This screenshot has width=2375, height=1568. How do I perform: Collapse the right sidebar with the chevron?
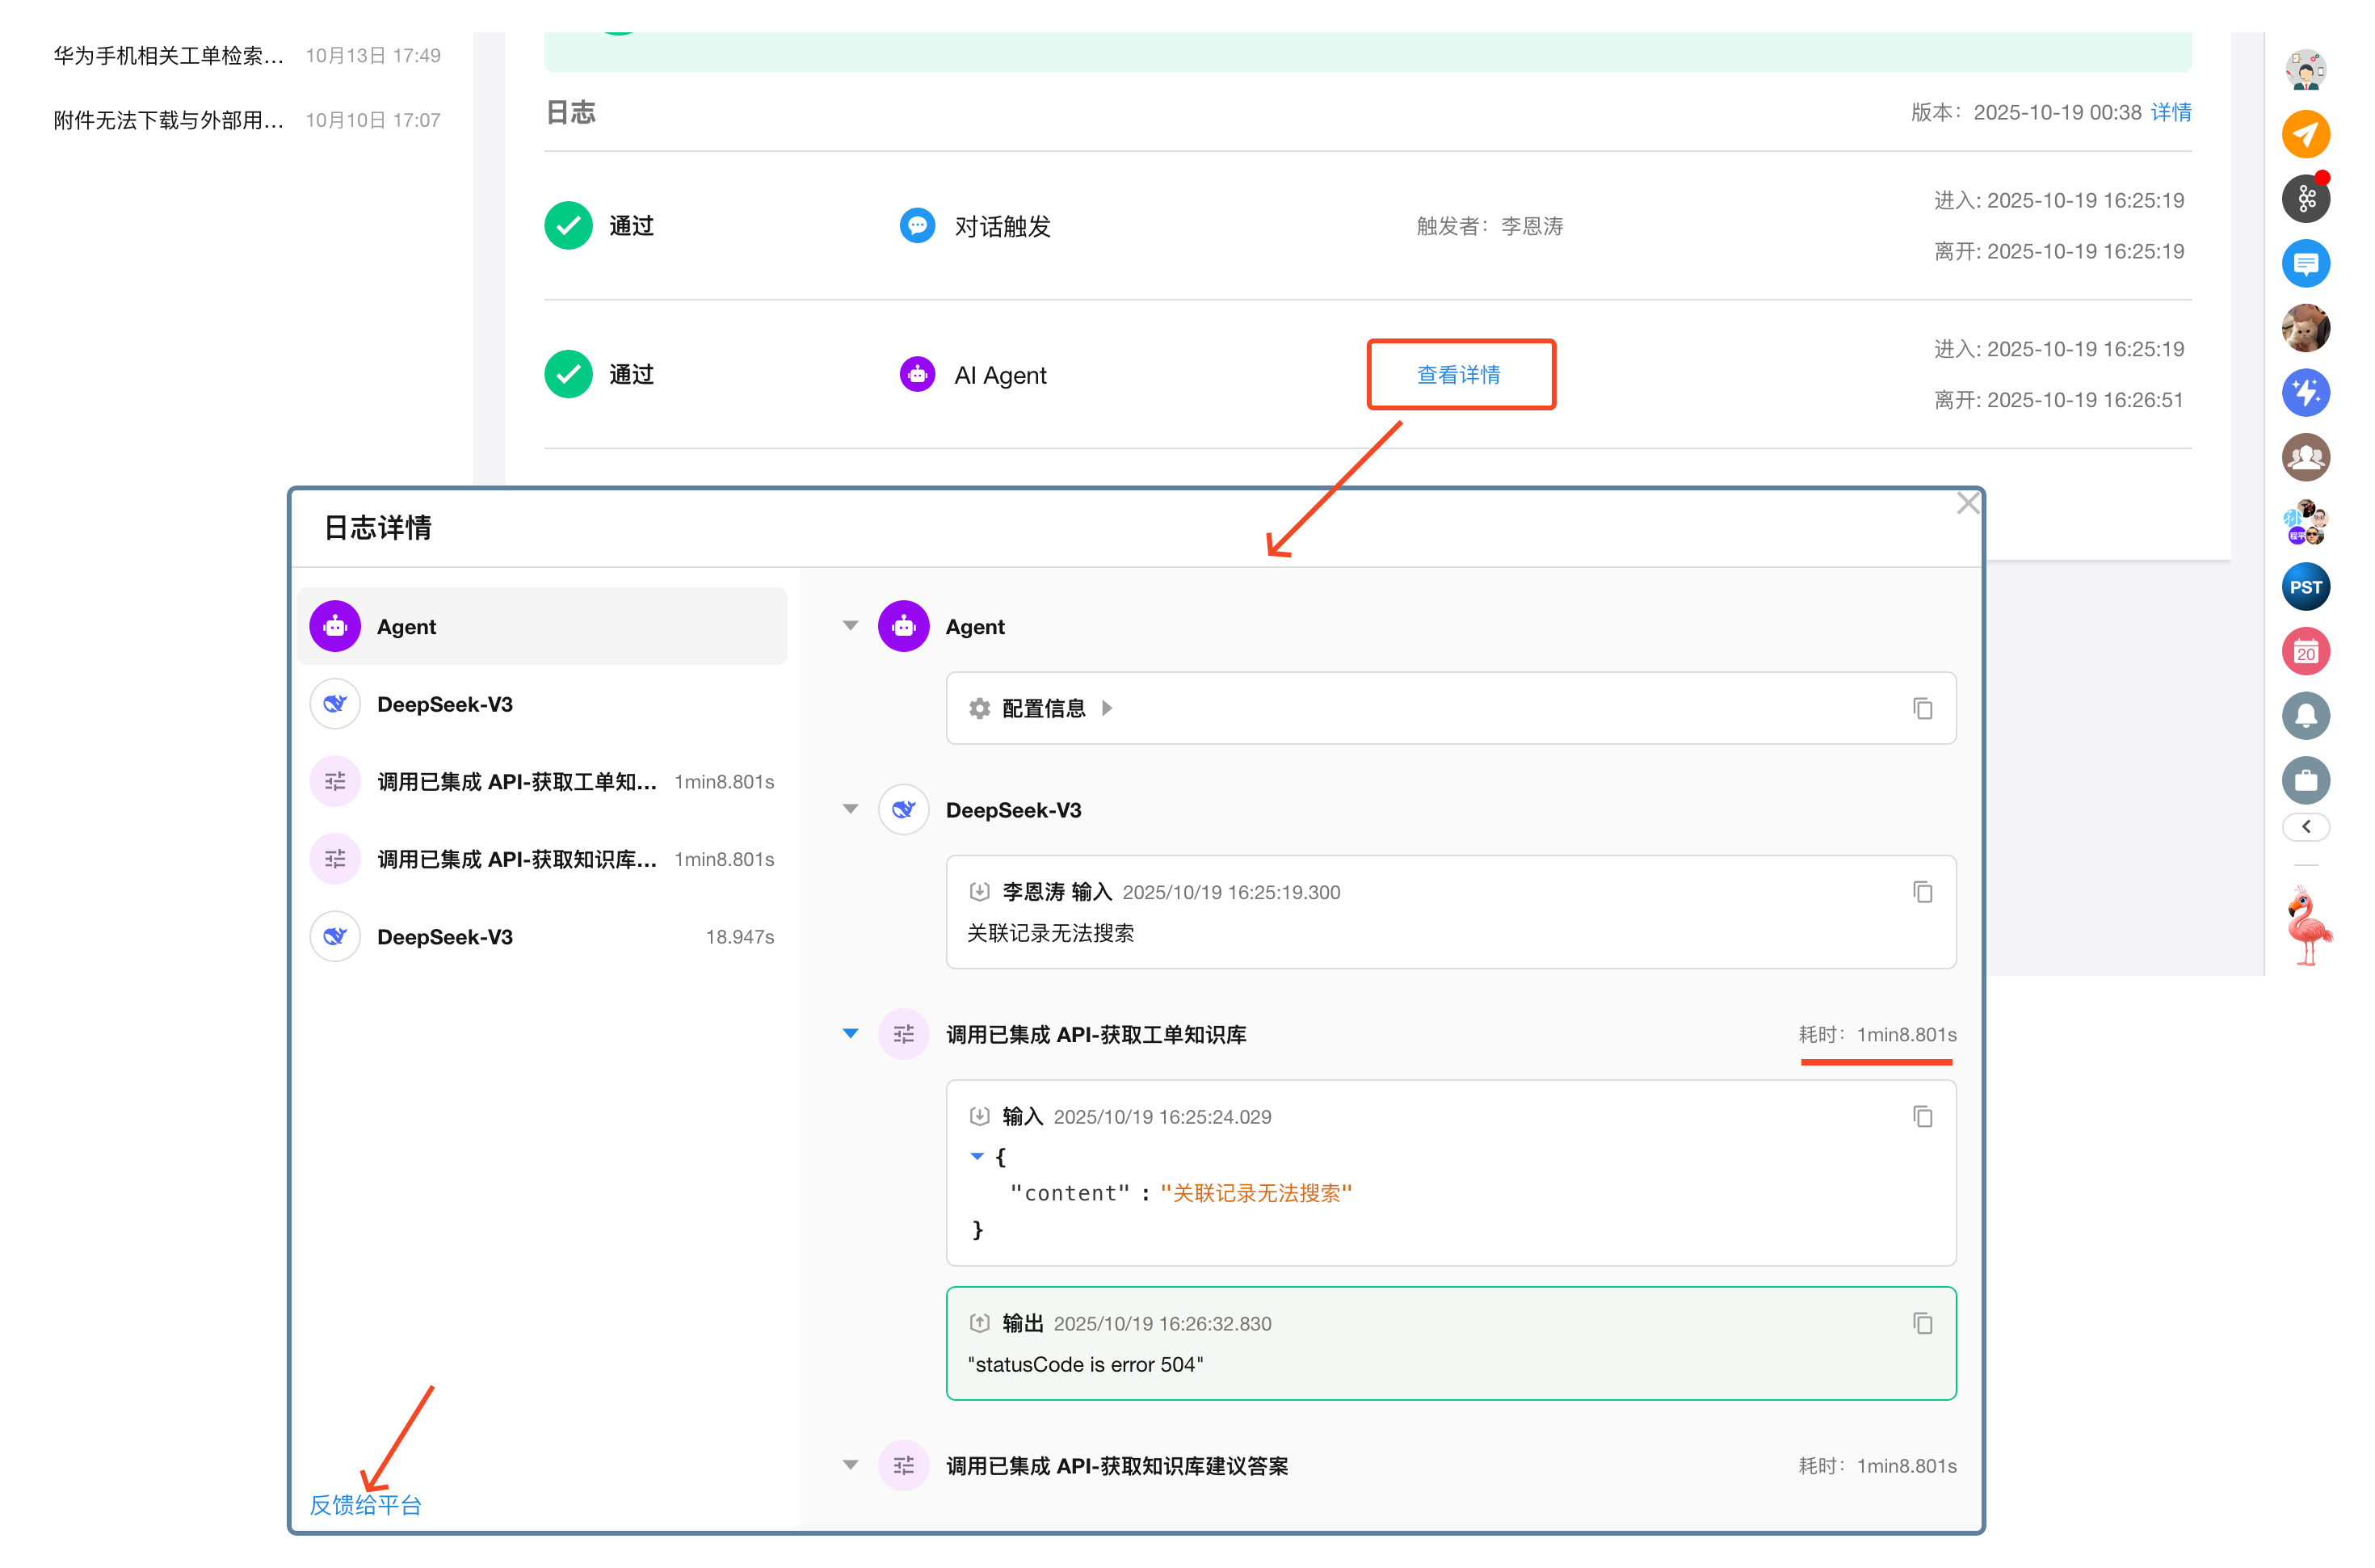pos(2305,827)
